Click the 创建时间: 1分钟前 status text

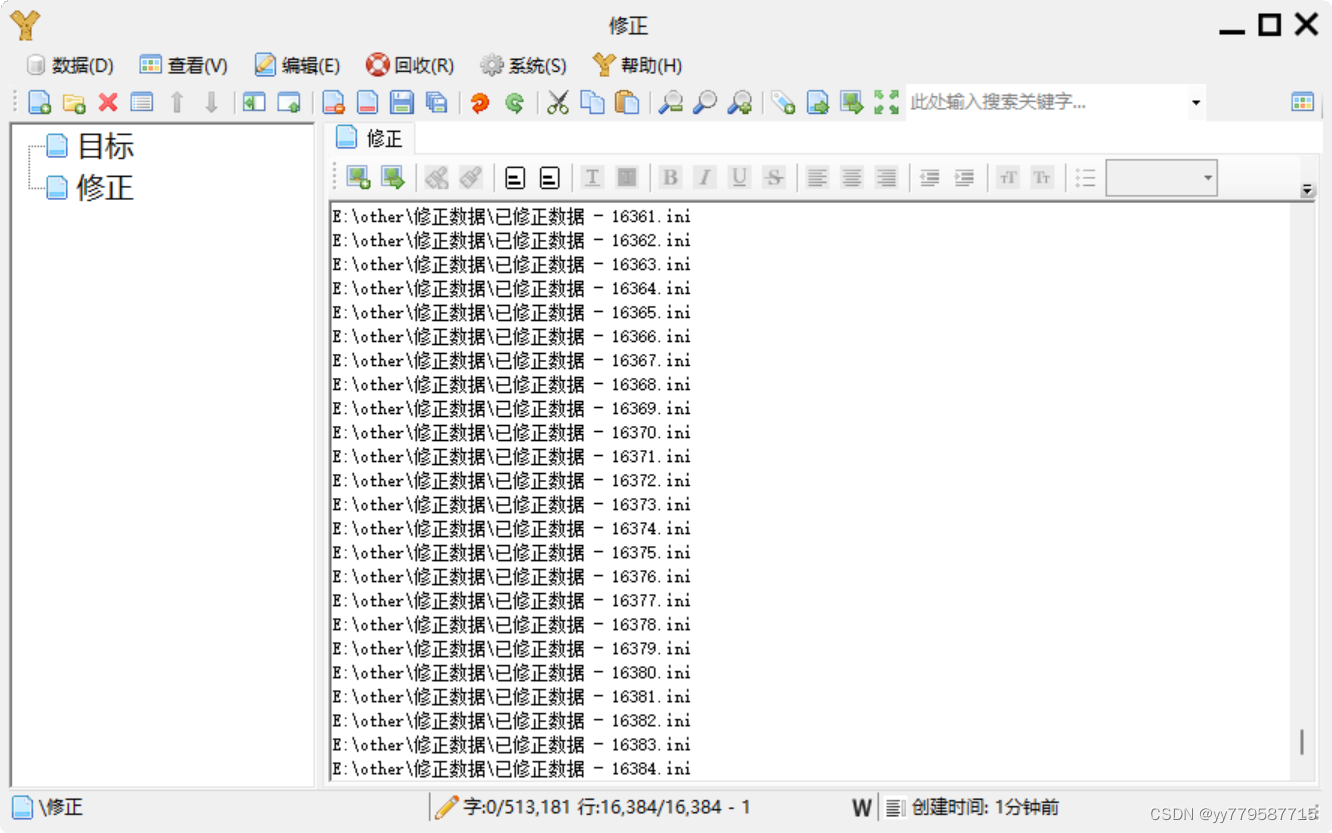[985, 808]
